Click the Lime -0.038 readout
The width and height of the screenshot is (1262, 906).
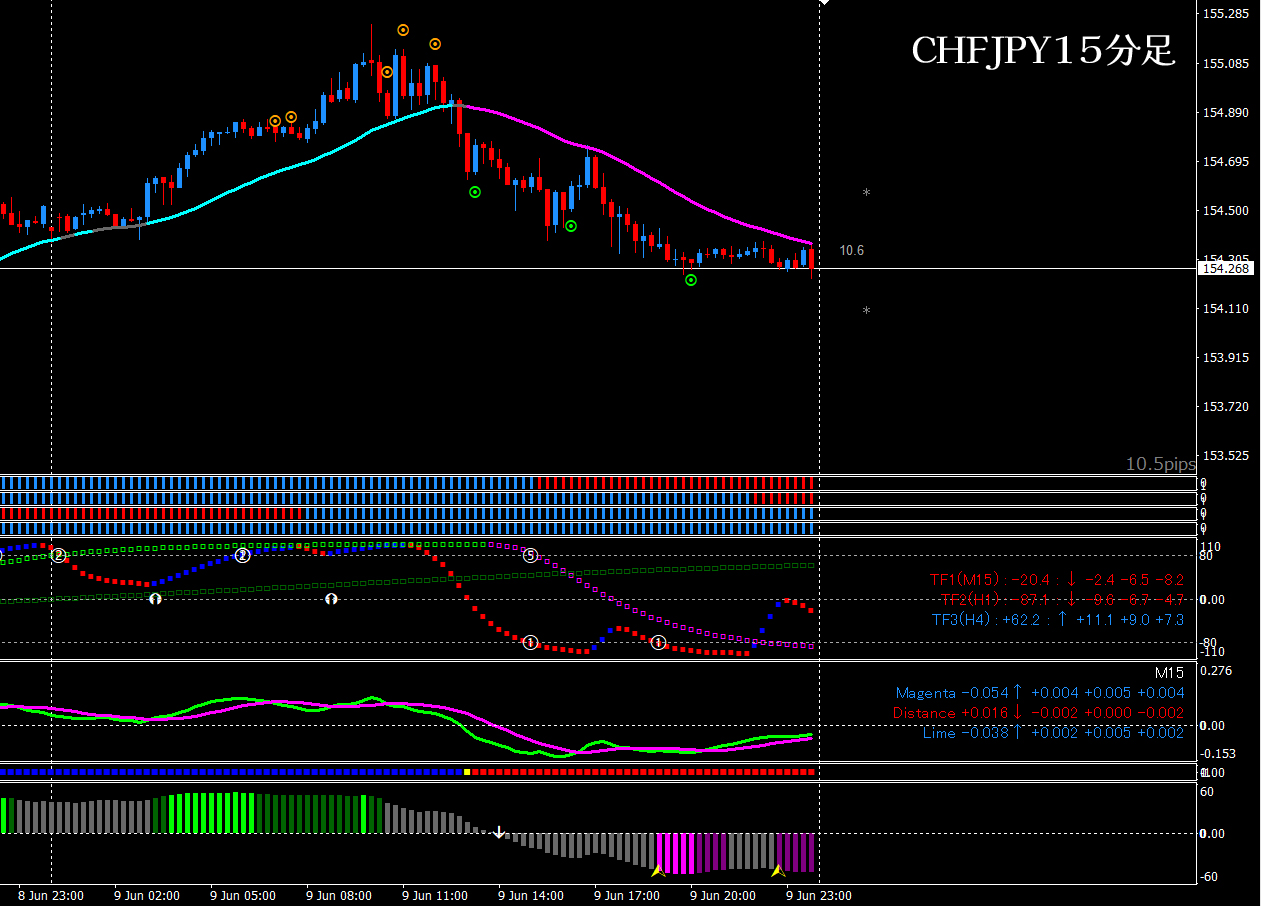pyautogui.click(x=1053, y=733)
